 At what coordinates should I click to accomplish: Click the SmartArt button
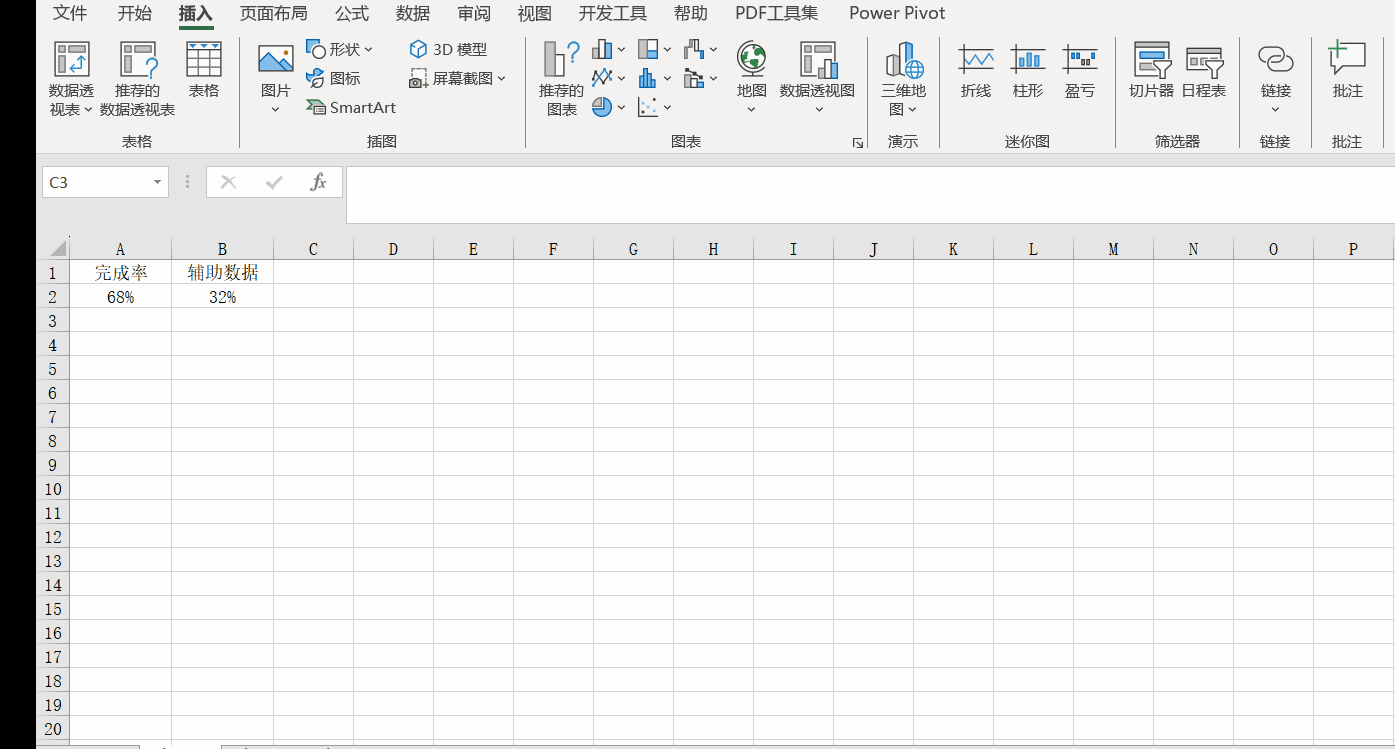[351, 107]
